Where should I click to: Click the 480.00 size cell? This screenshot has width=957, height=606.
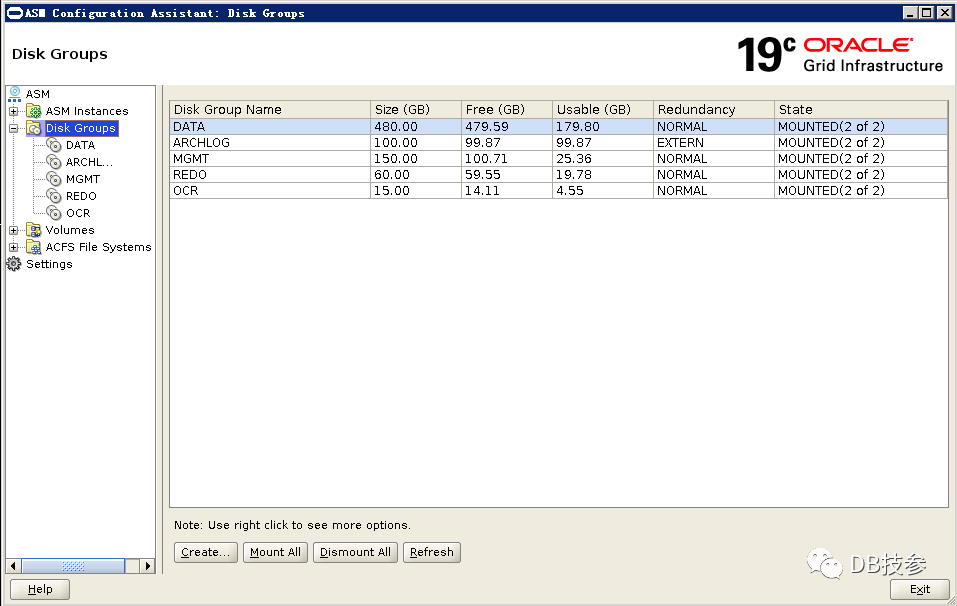tap(416, 127)
